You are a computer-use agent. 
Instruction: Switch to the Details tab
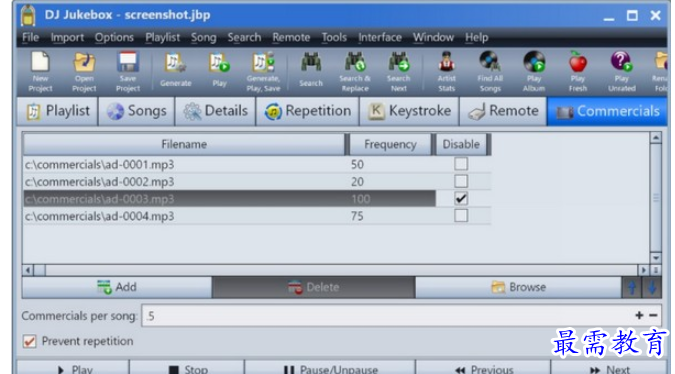[x=215, y=111]
